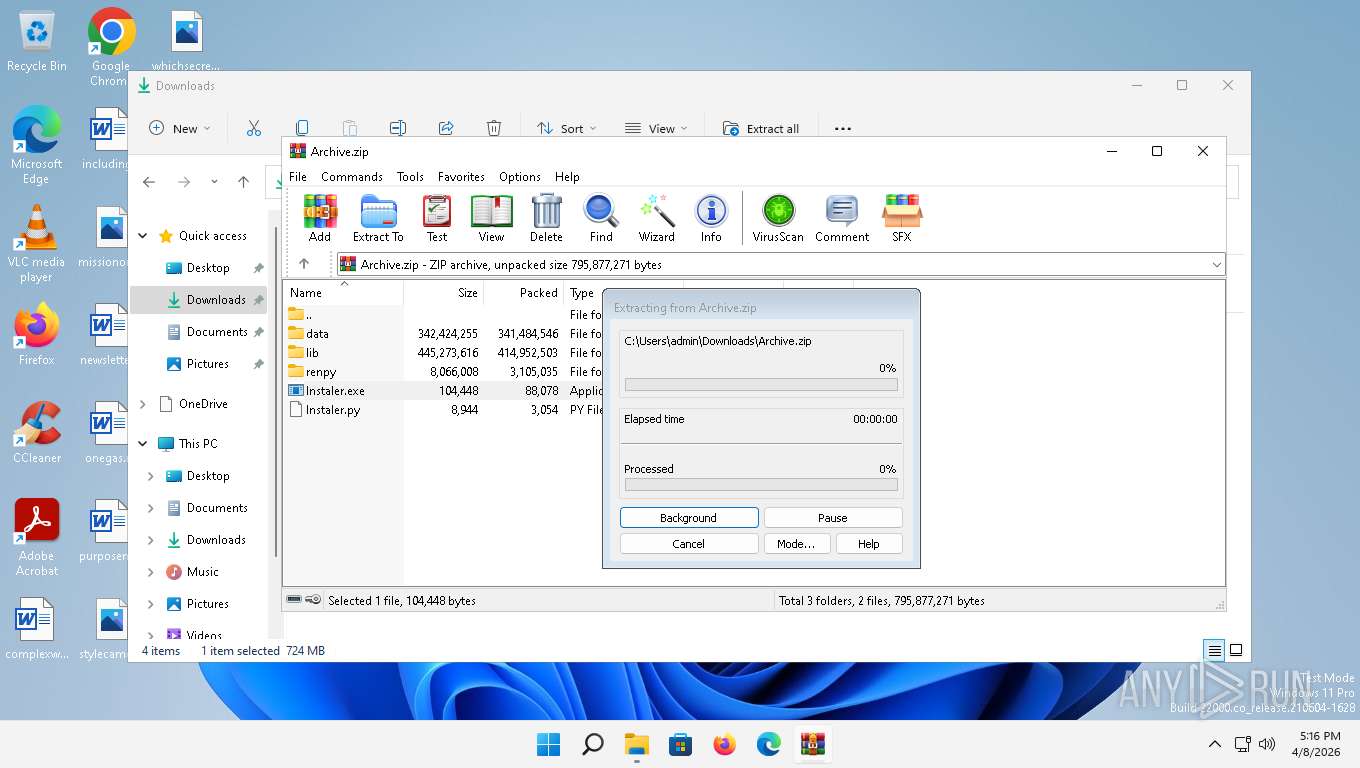Open See more options in Downloads toolbar
The width and height of the screenshot is (1360, 768).
point(842,128)
